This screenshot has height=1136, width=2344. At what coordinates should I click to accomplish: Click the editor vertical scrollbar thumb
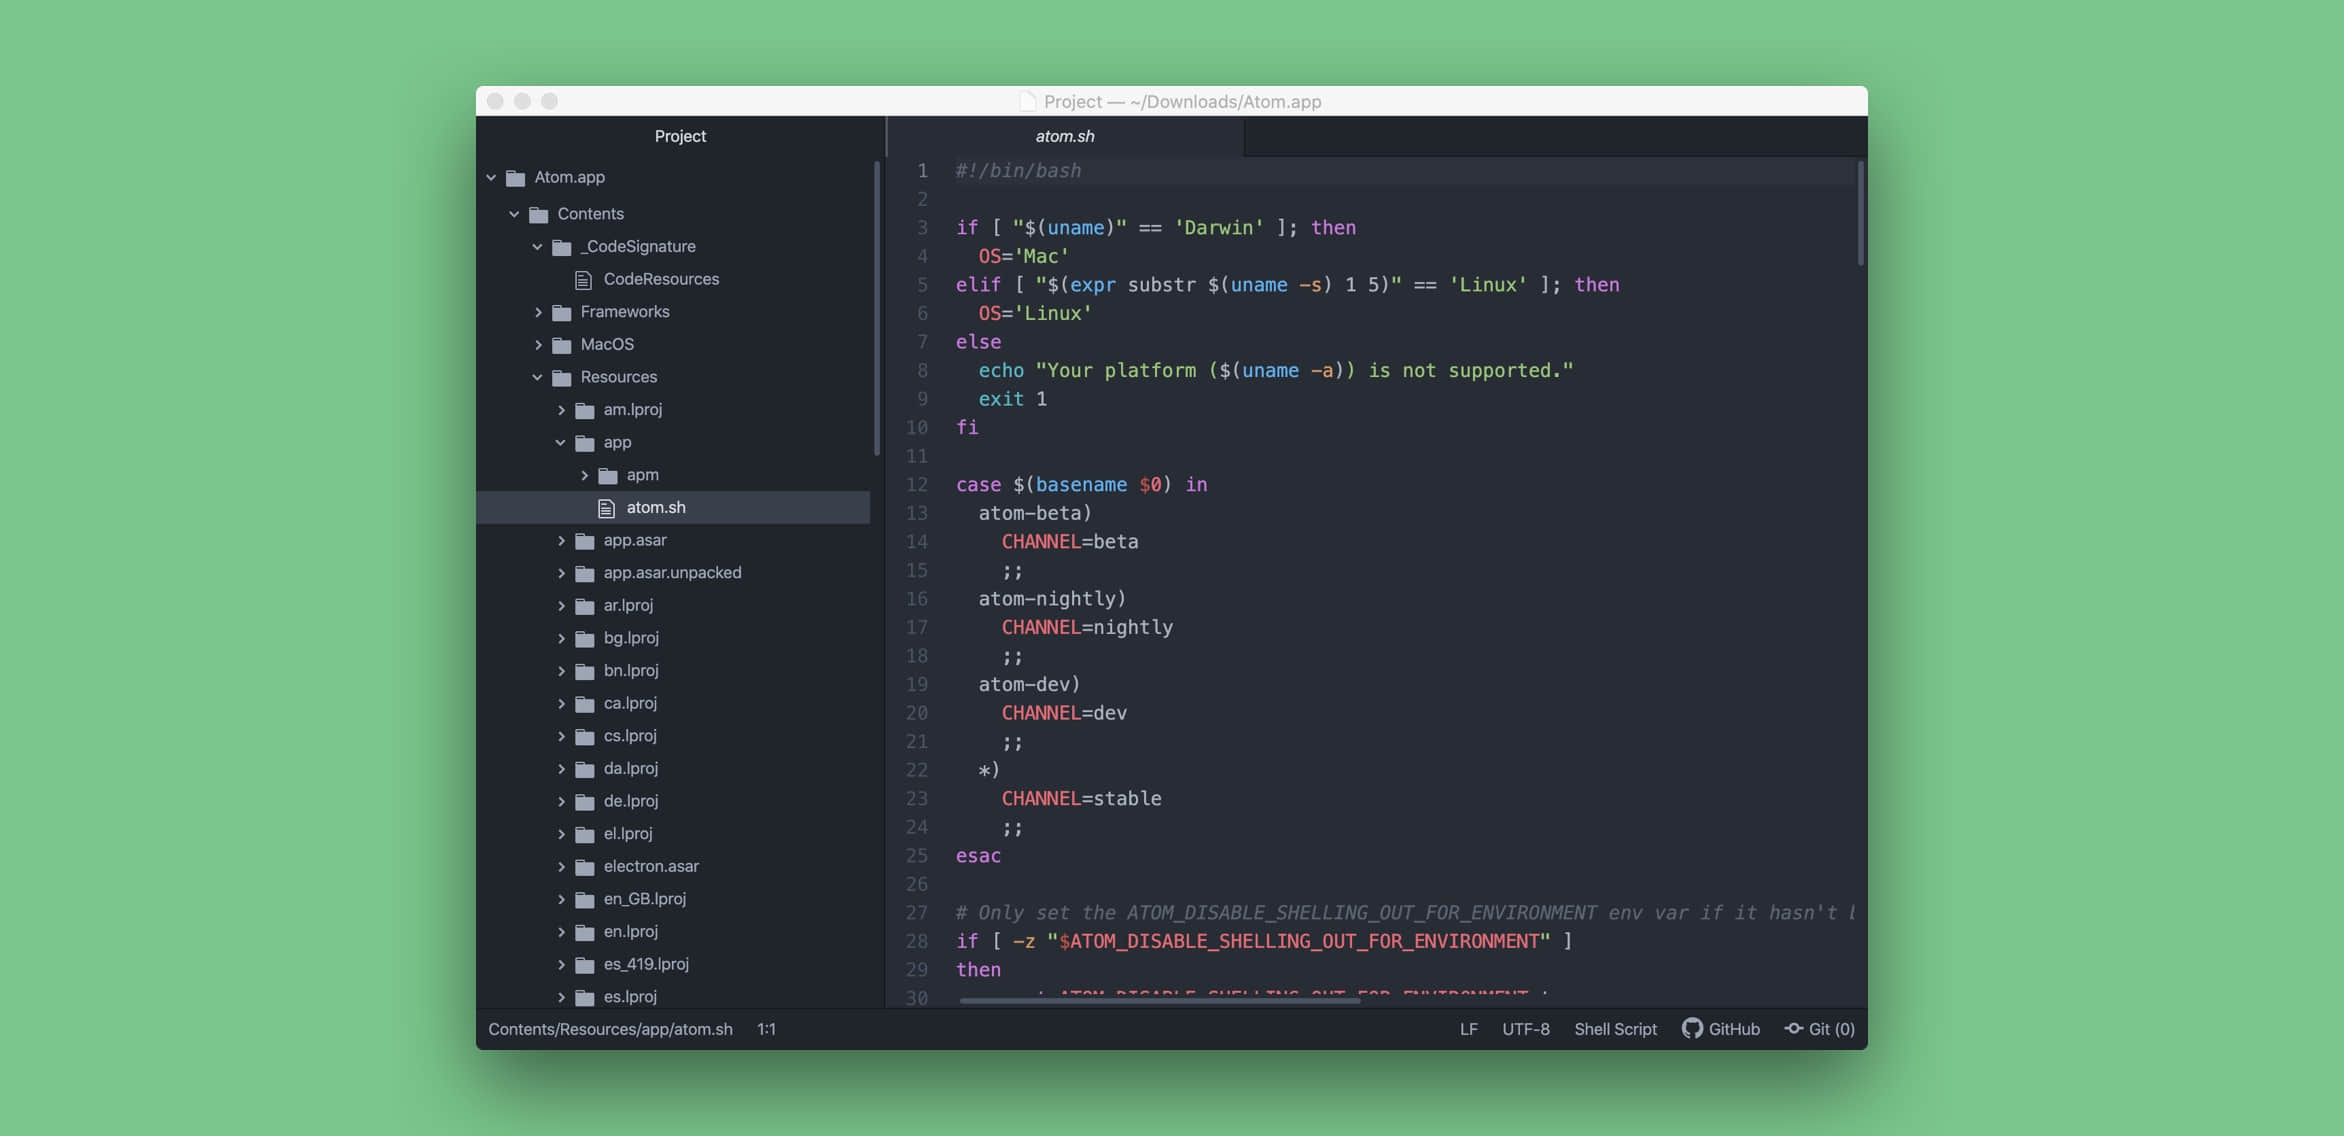[1860, 212]
